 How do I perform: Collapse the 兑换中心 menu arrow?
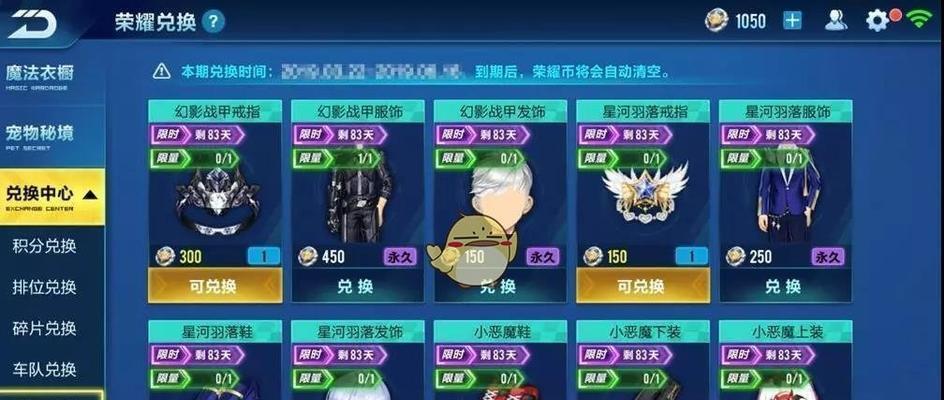click(x=90, y=195)
